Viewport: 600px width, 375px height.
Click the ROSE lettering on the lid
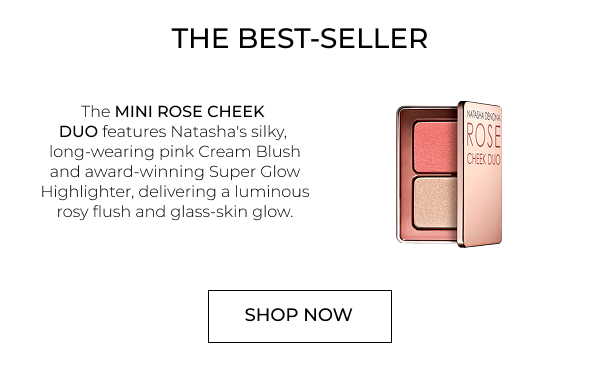click(x=484, y=135)
